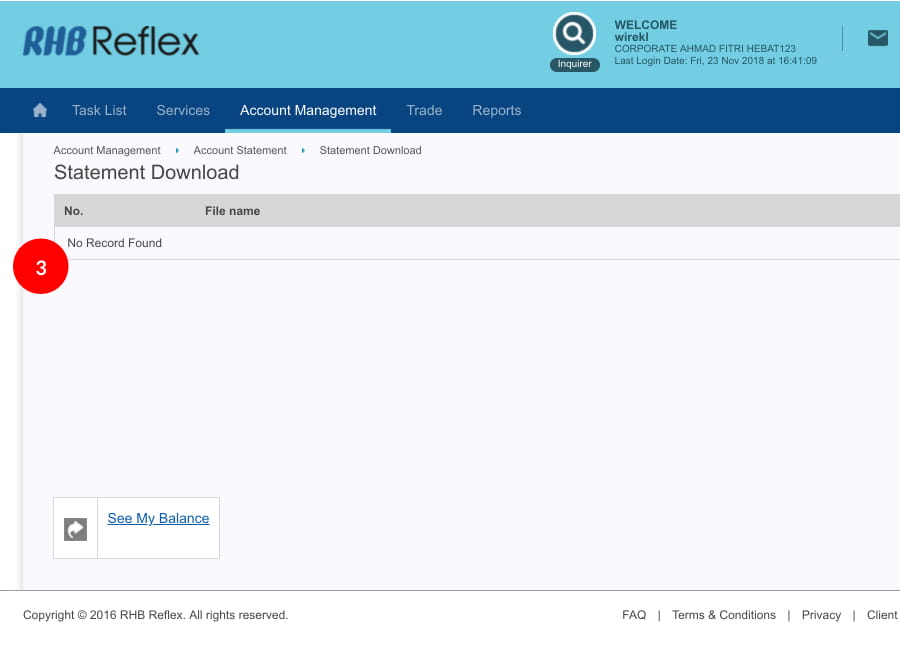Click the Inquirer badge label

click(x=574, y=64)
